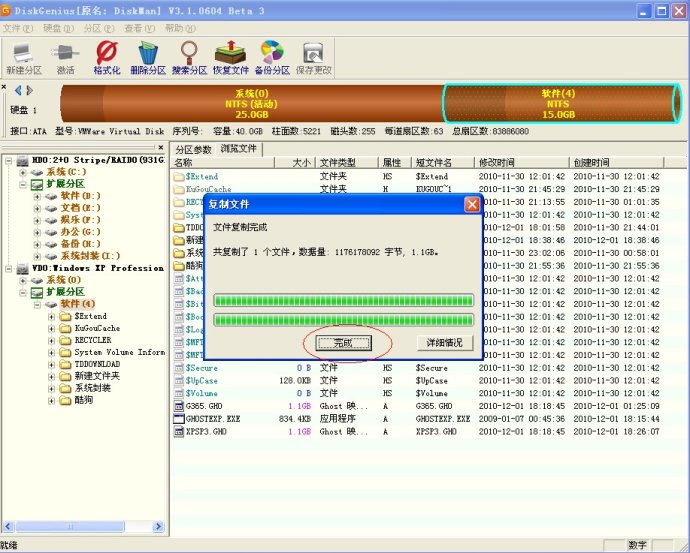690x553 pixels.
Task: Sort file list by 名称 column
Action: (223, 163)
